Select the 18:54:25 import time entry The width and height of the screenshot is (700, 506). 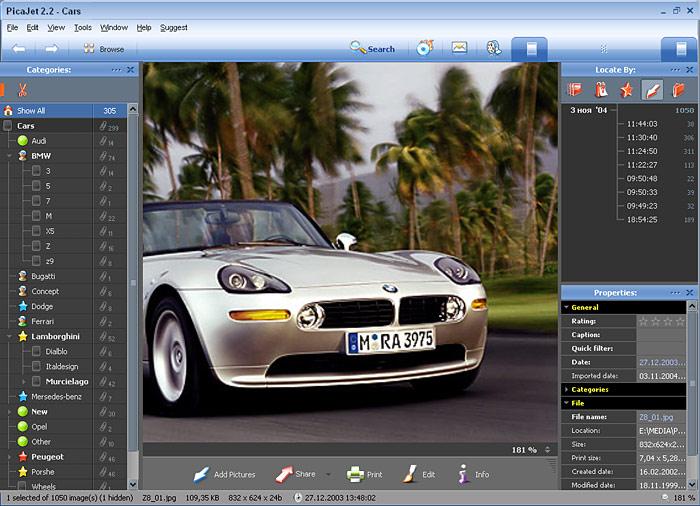point(642,220)
